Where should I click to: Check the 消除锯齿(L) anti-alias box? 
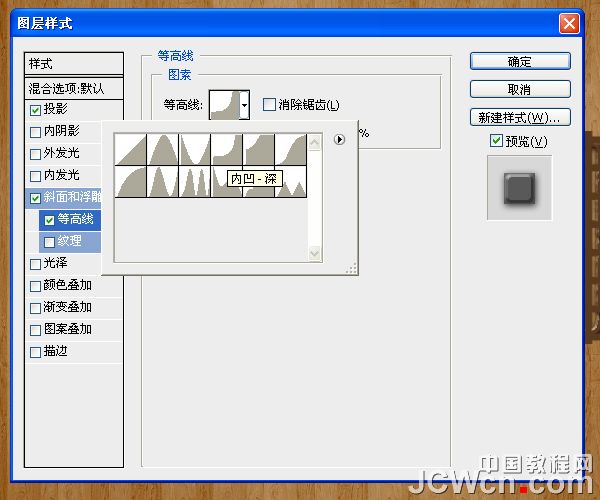coord(269,104)
